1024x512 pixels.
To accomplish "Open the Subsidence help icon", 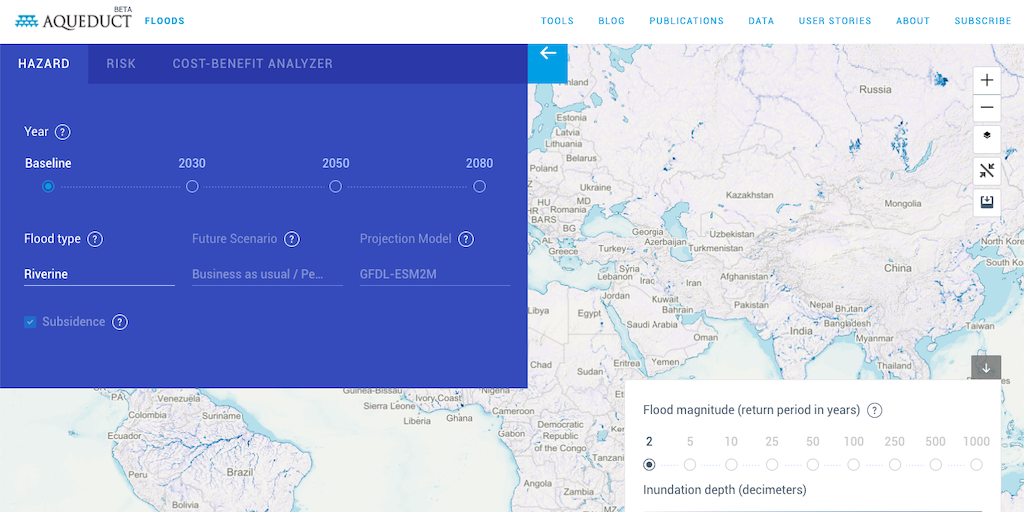I will coord(120,322).
